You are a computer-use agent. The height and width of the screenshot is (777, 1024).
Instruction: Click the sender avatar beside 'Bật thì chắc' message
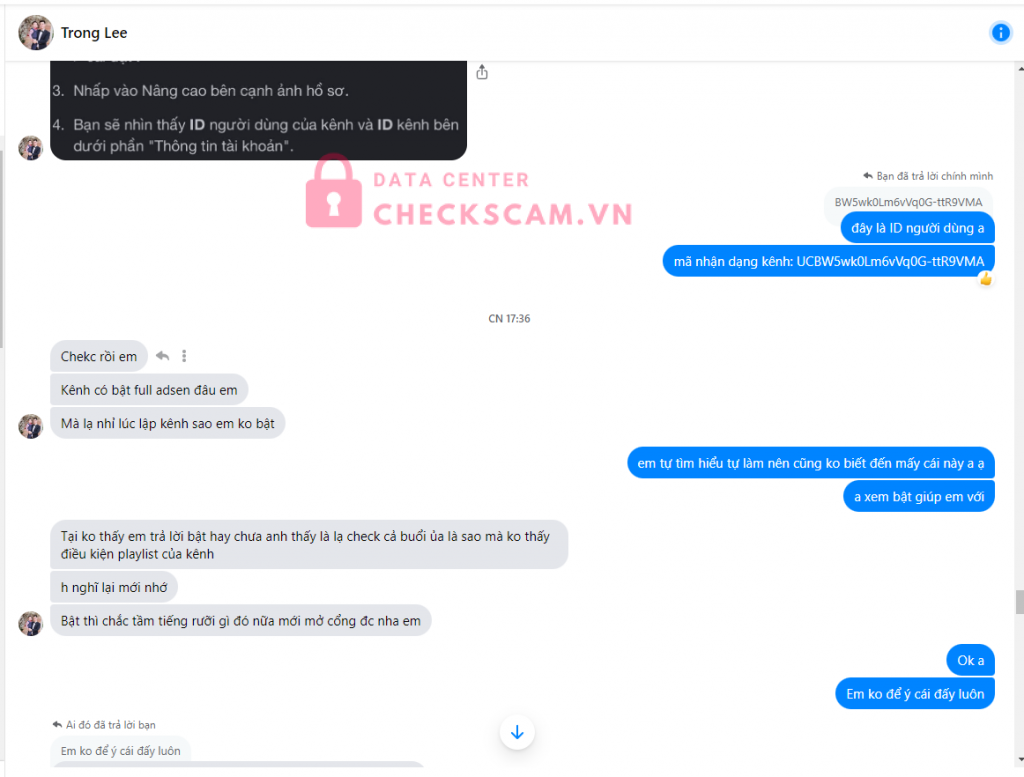point(31,623)
